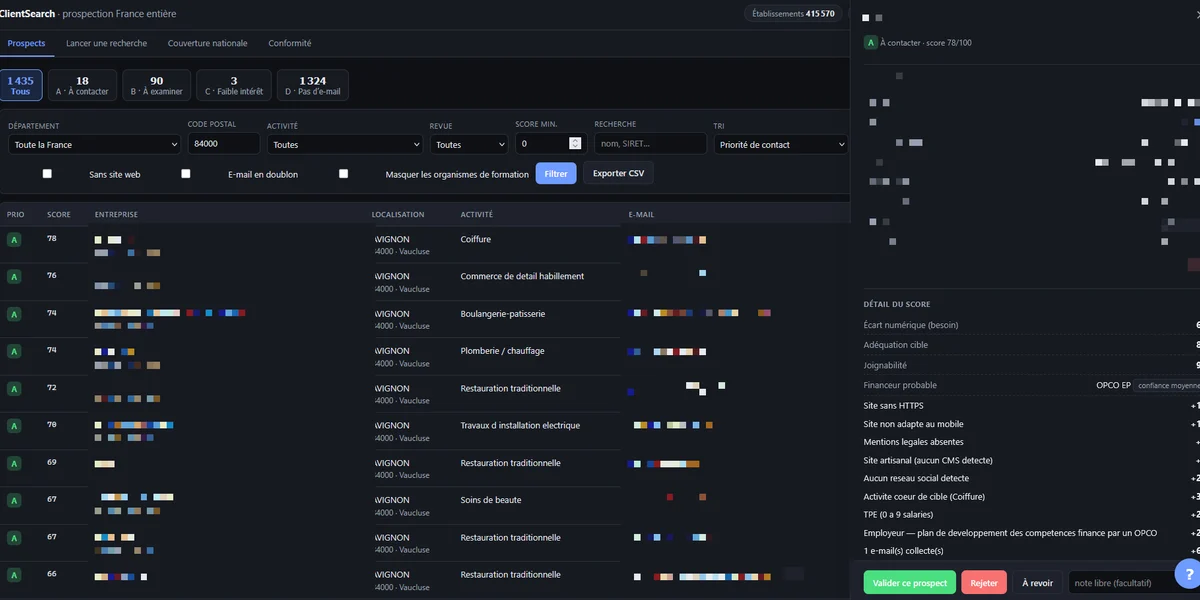The image size is (1200, 600).
Task: Click the A badge beside 'À contacter - score 78/100'
Action: click(871, 43)
